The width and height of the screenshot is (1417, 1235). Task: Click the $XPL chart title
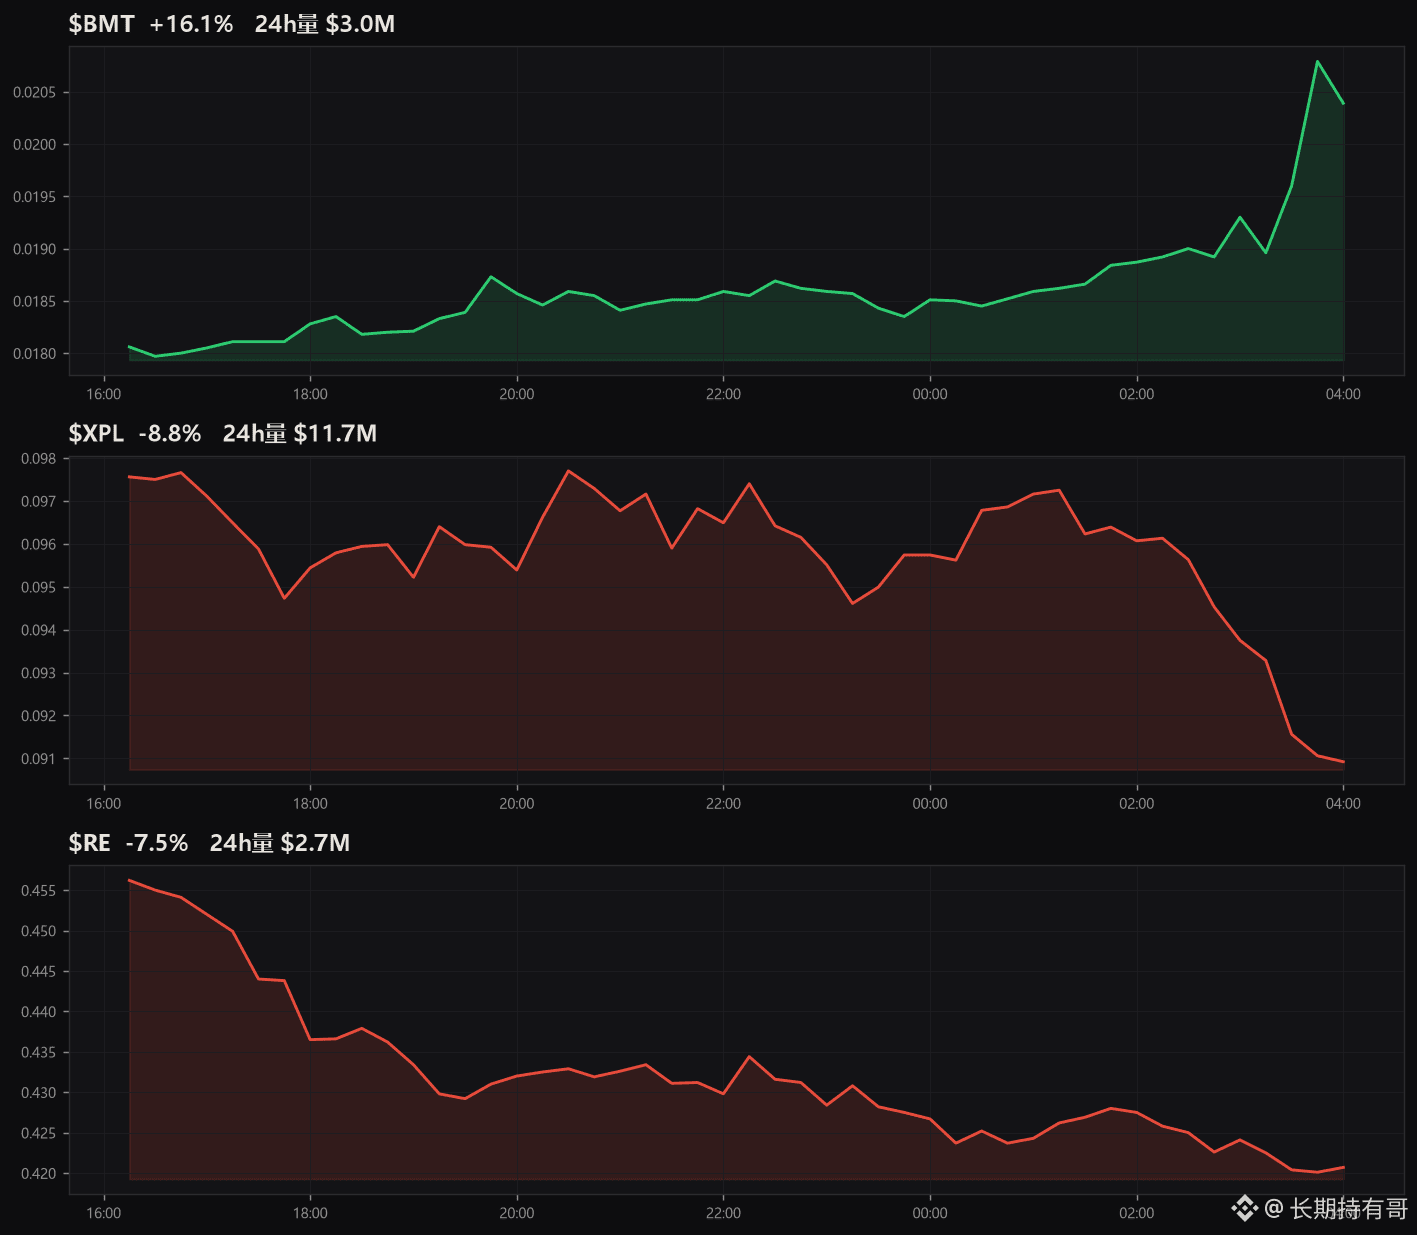96,433
